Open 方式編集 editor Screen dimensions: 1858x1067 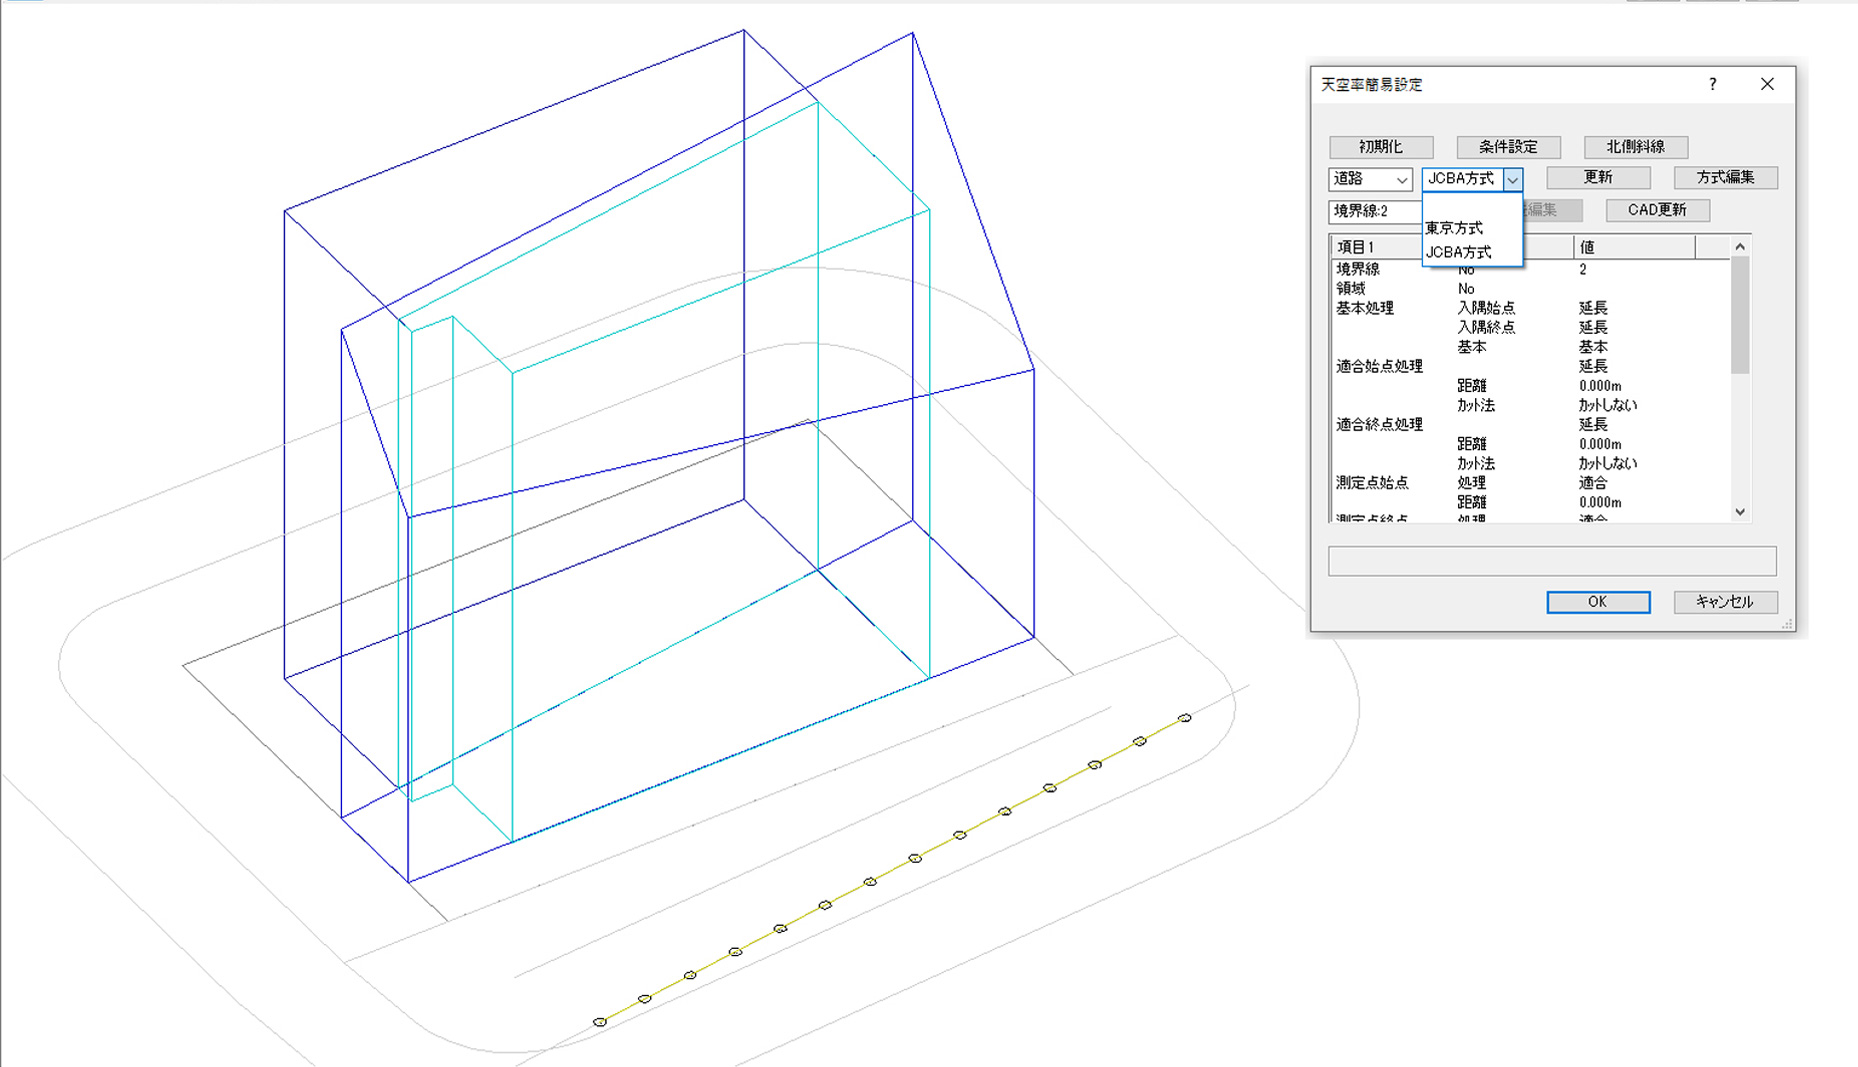pos(1725,178)
